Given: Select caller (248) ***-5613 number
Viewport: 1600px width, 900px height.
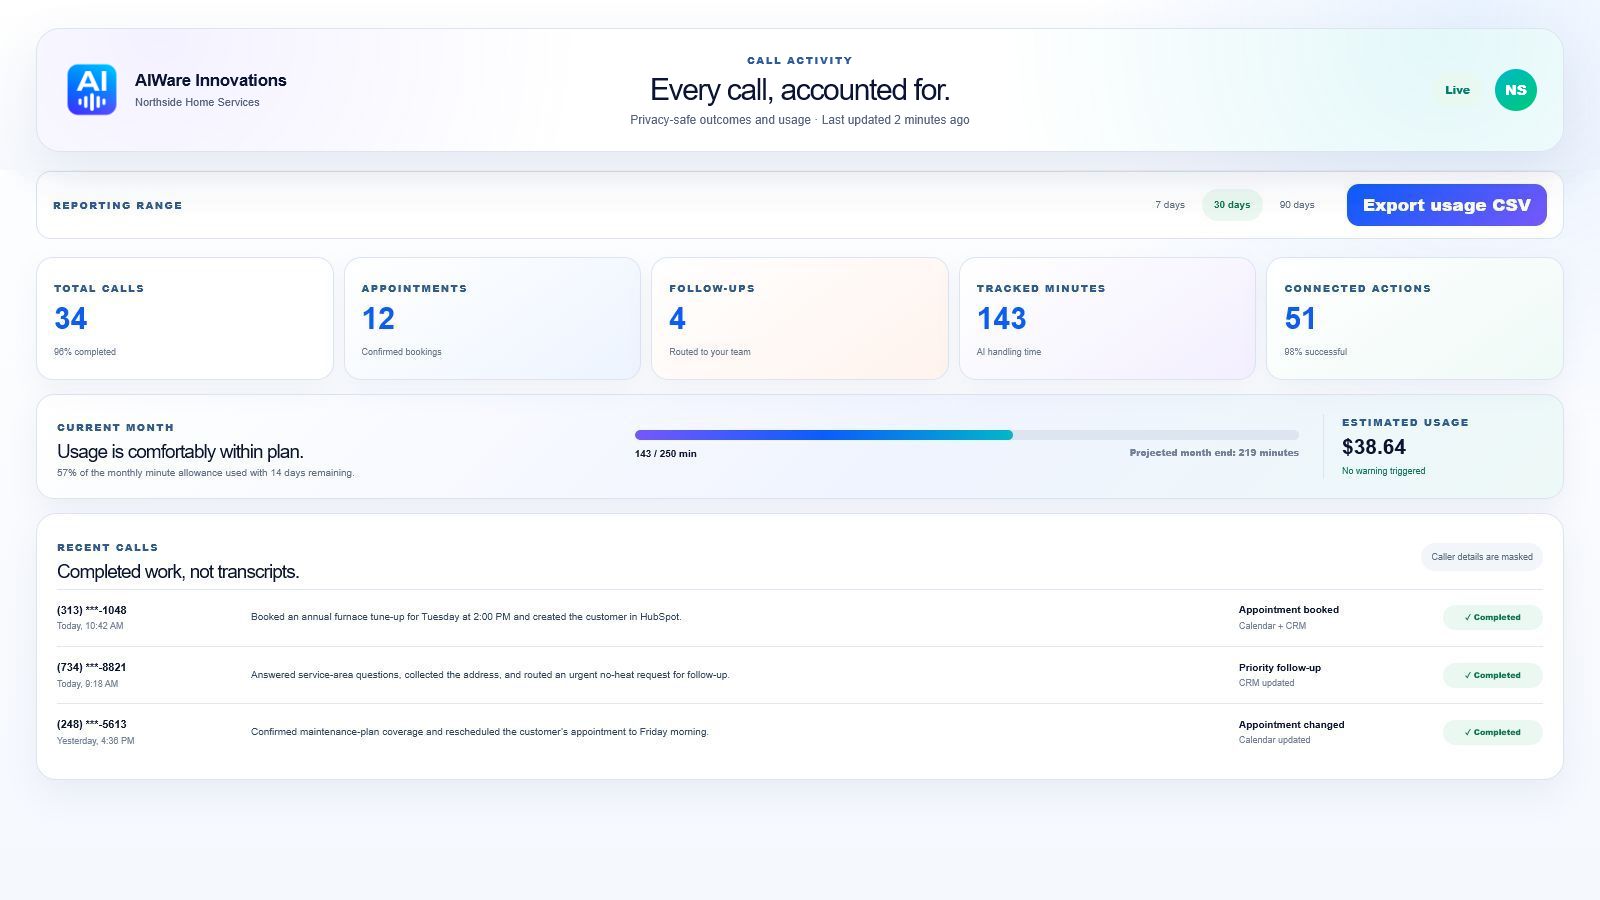Looking at the screenshot, I should 92,725.
